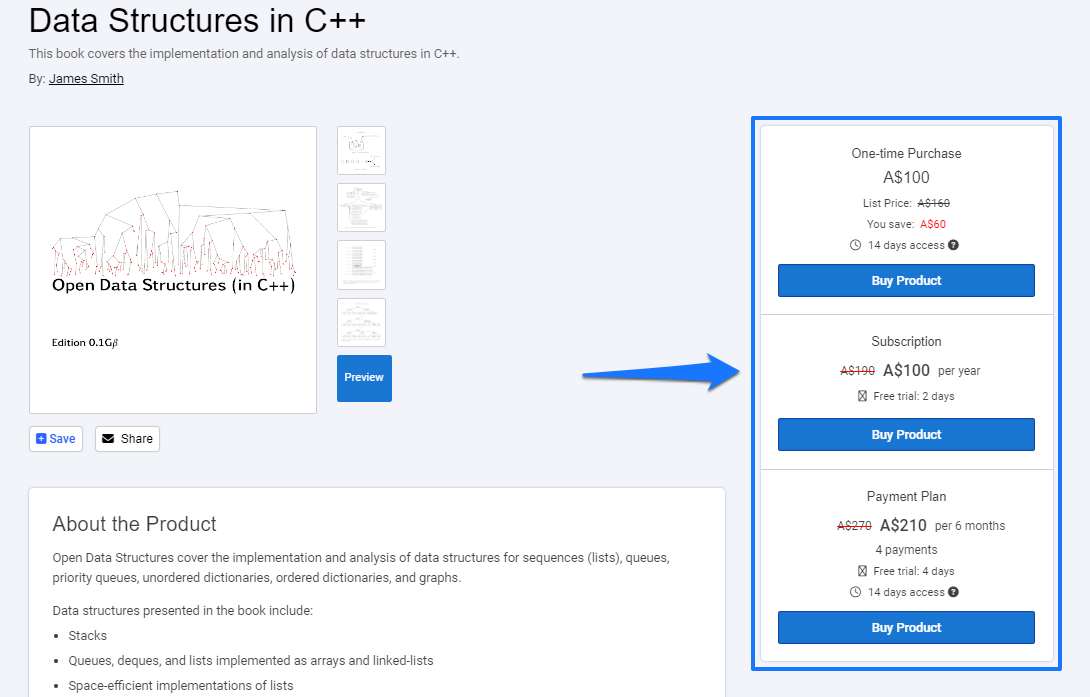The width and height of the screenshot is (1090, 697).
Task: Buy the Subscription product
Action: (x=906, y=434)
